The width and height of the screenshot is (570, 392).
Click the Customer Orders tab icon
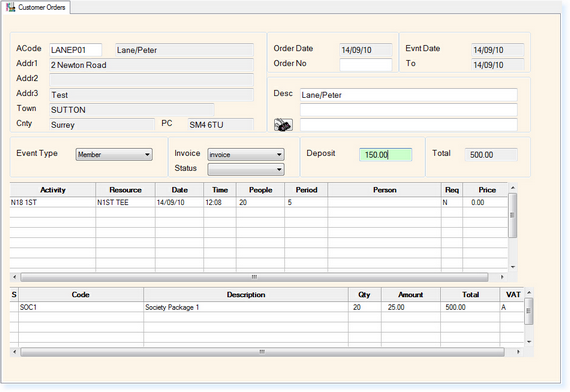[11, 7]
